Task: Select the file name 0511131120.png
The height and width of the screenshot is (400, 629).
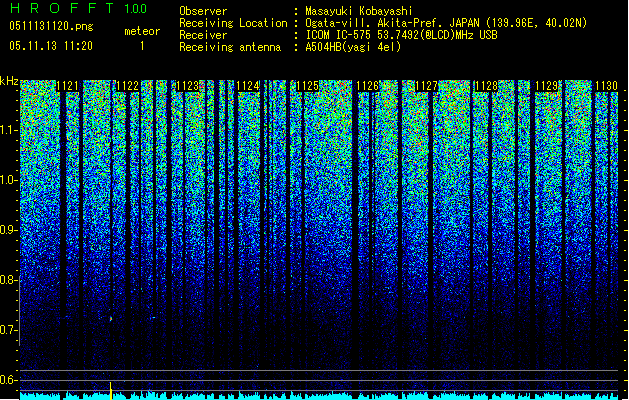Action: click(x=51, y=26)
